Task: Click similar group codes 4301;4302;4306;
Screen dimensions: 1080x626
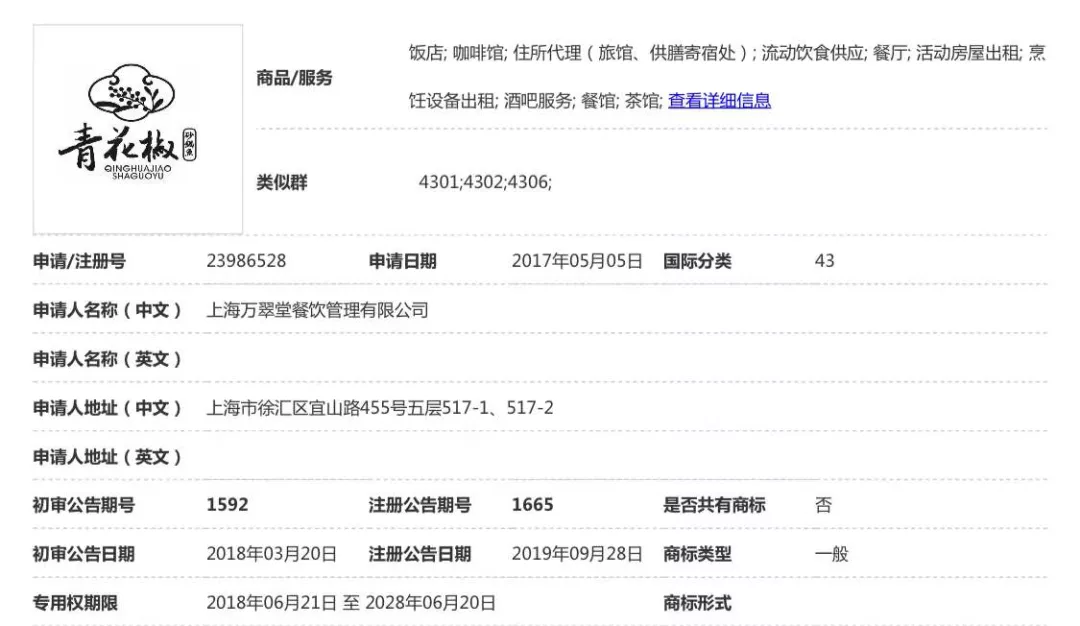Action: click(x=486, y=182)
